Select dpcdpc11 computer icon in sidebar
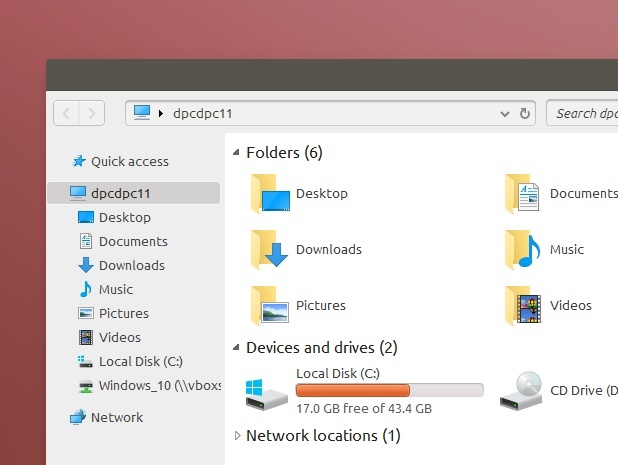The height and width of the screenshot is (465, 618). click(78, 193)
